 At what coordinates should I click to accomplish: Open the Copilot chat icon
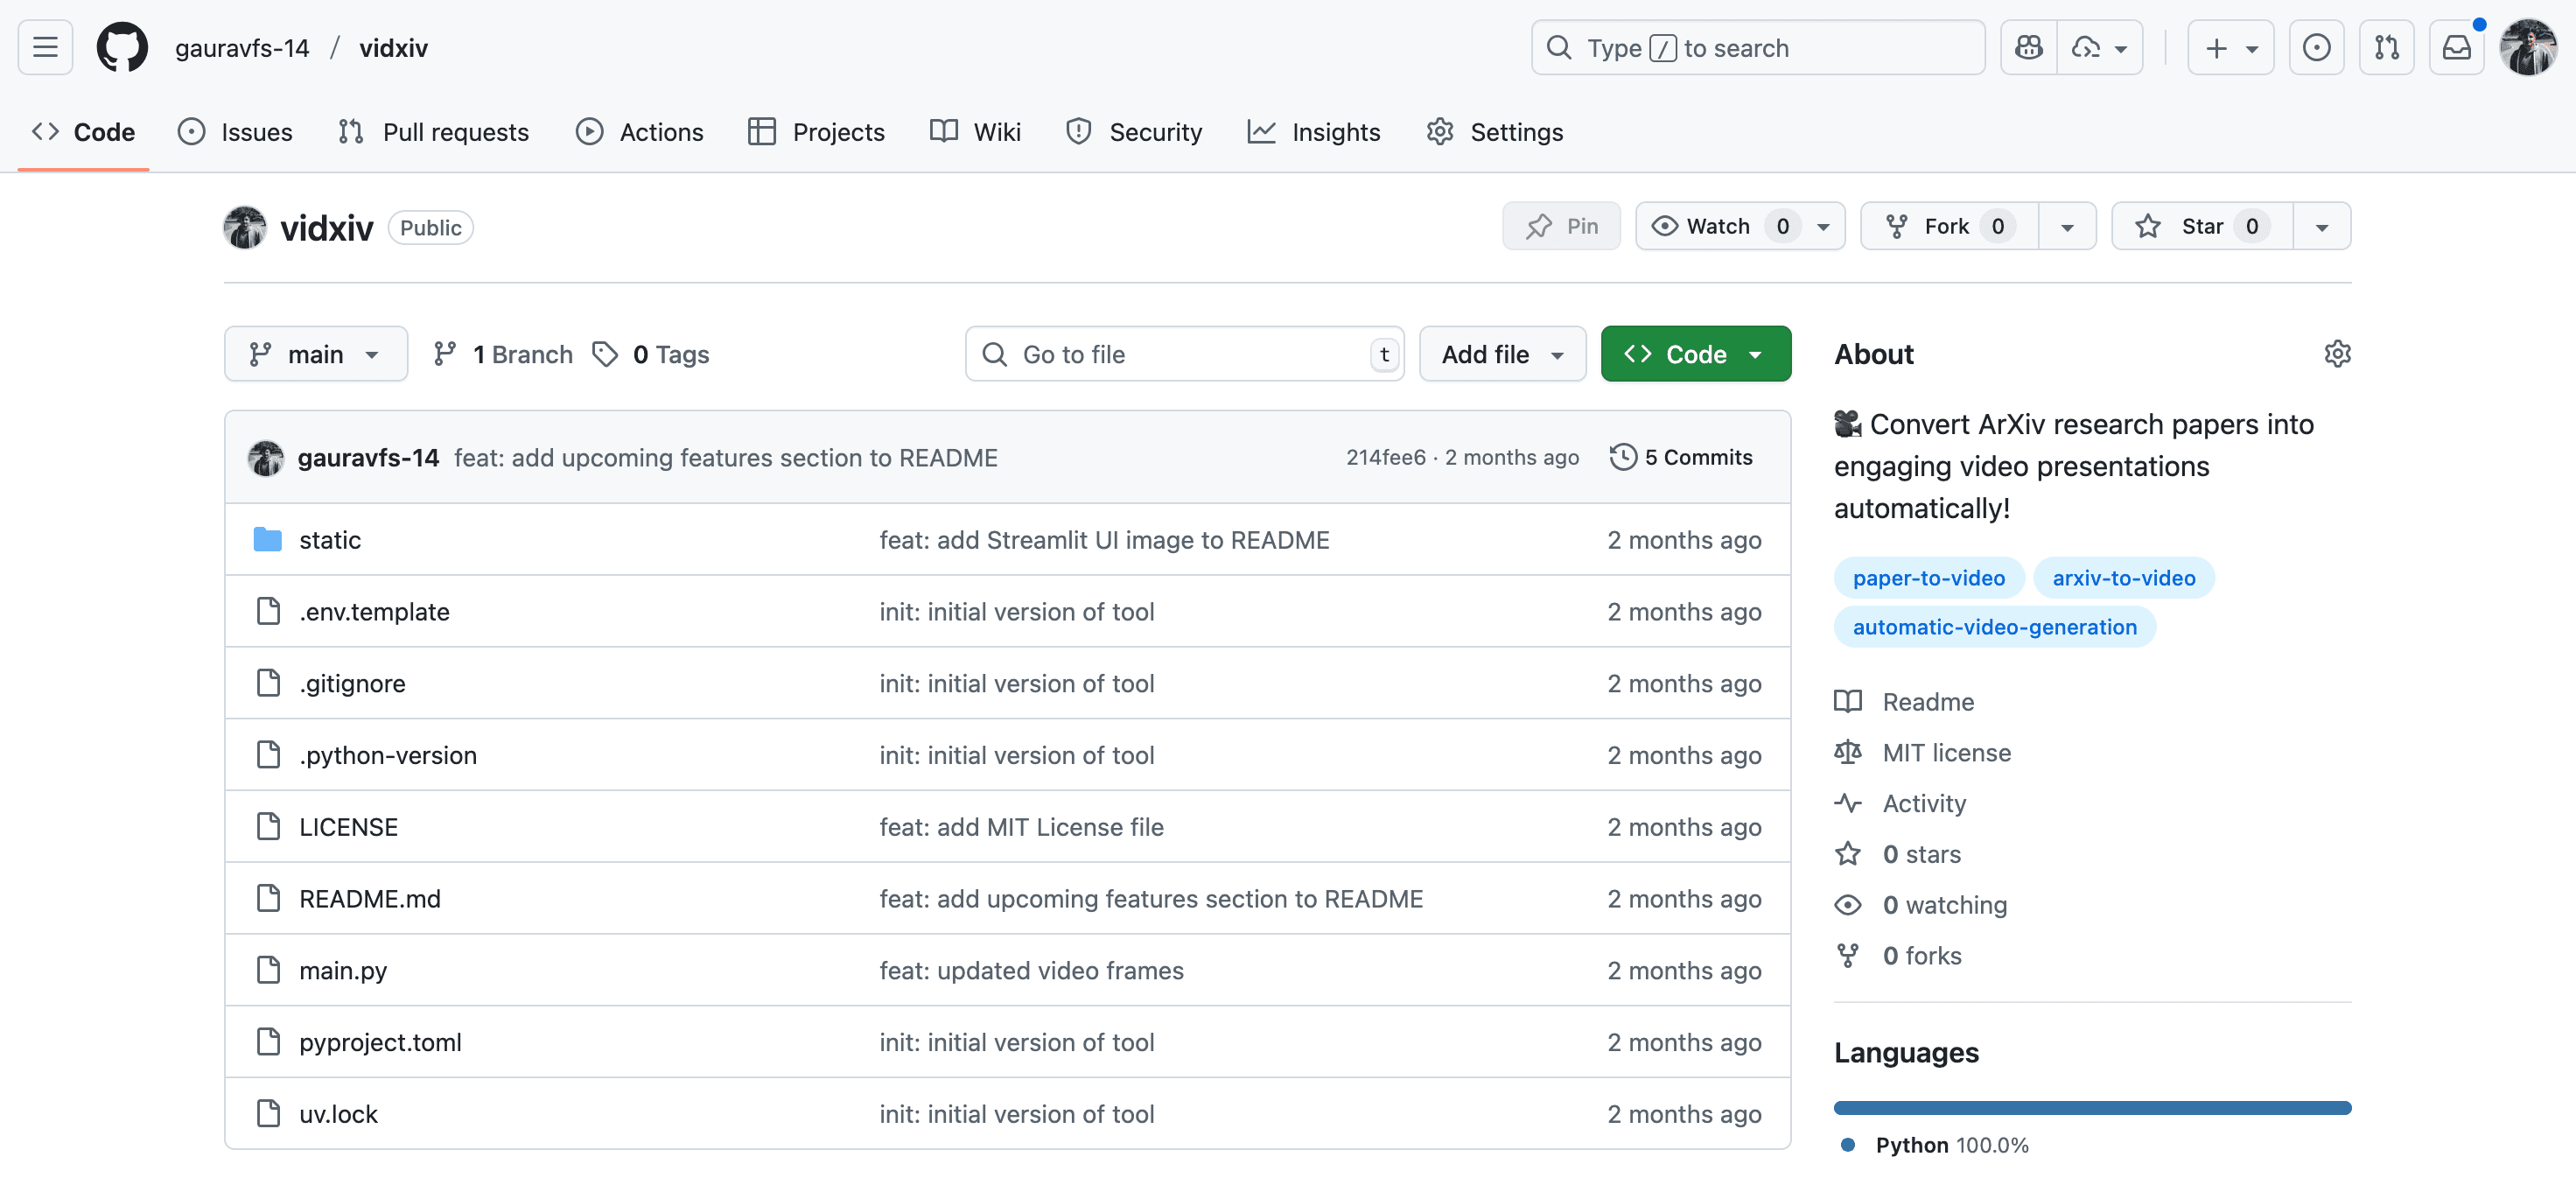click(x=2028, y=47)
